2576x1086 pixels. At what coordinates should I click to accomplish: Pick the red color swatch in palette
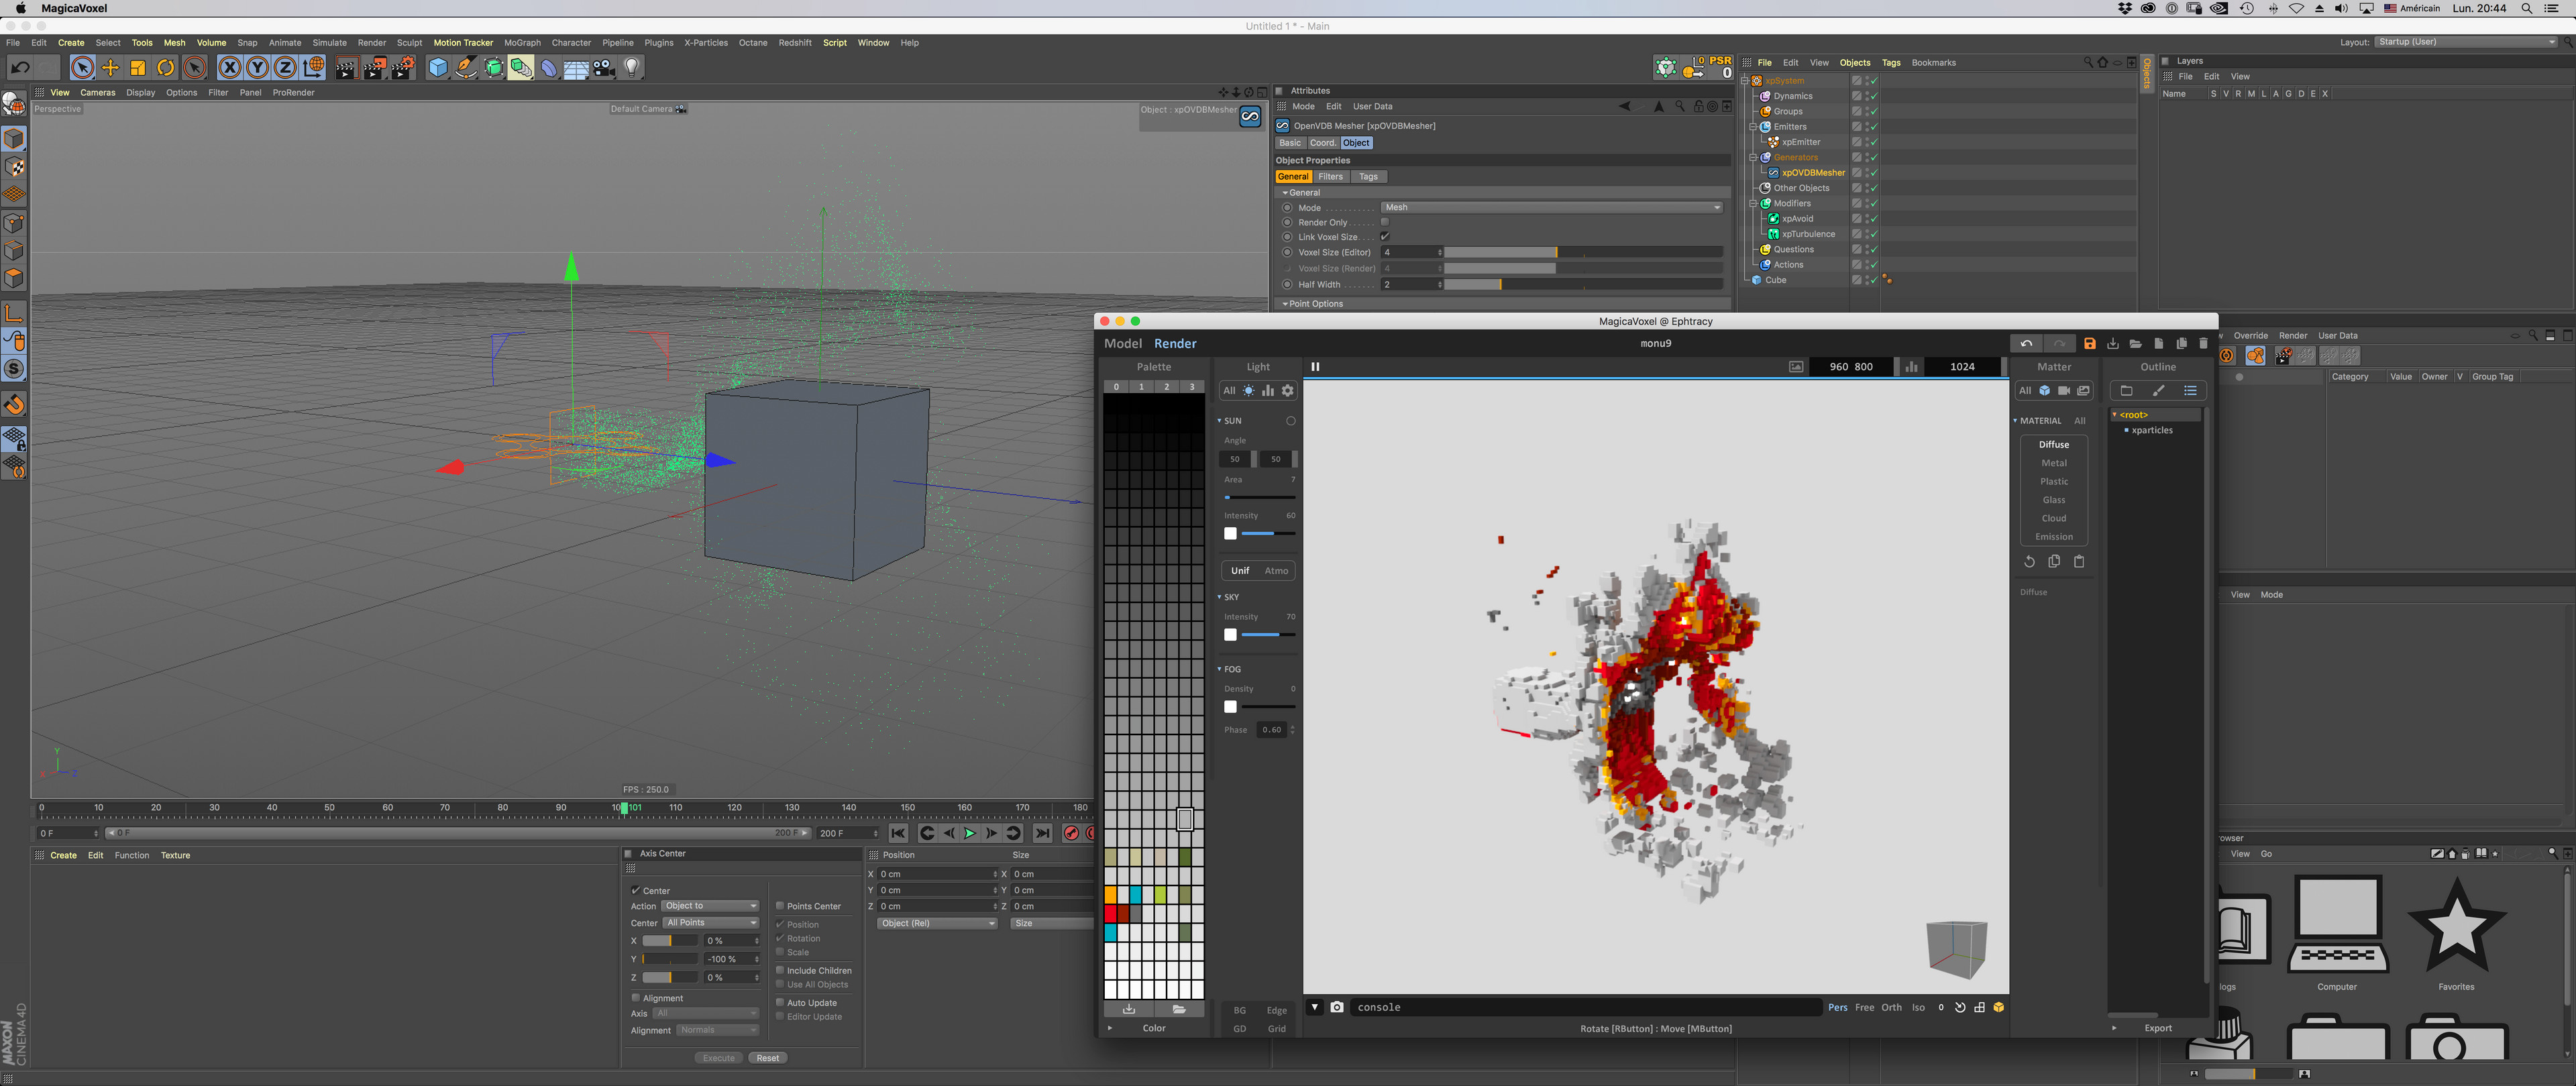[1110, 913]
